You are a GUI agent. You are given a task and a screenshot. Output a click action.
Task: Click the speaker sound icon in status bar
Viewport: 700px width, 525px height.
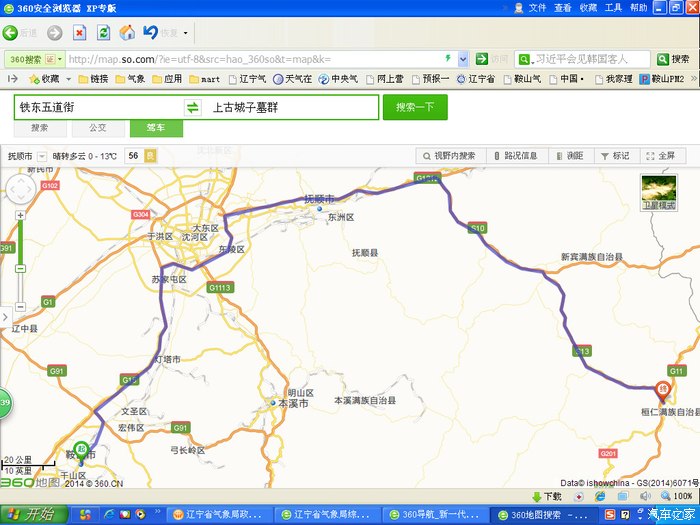645,496
